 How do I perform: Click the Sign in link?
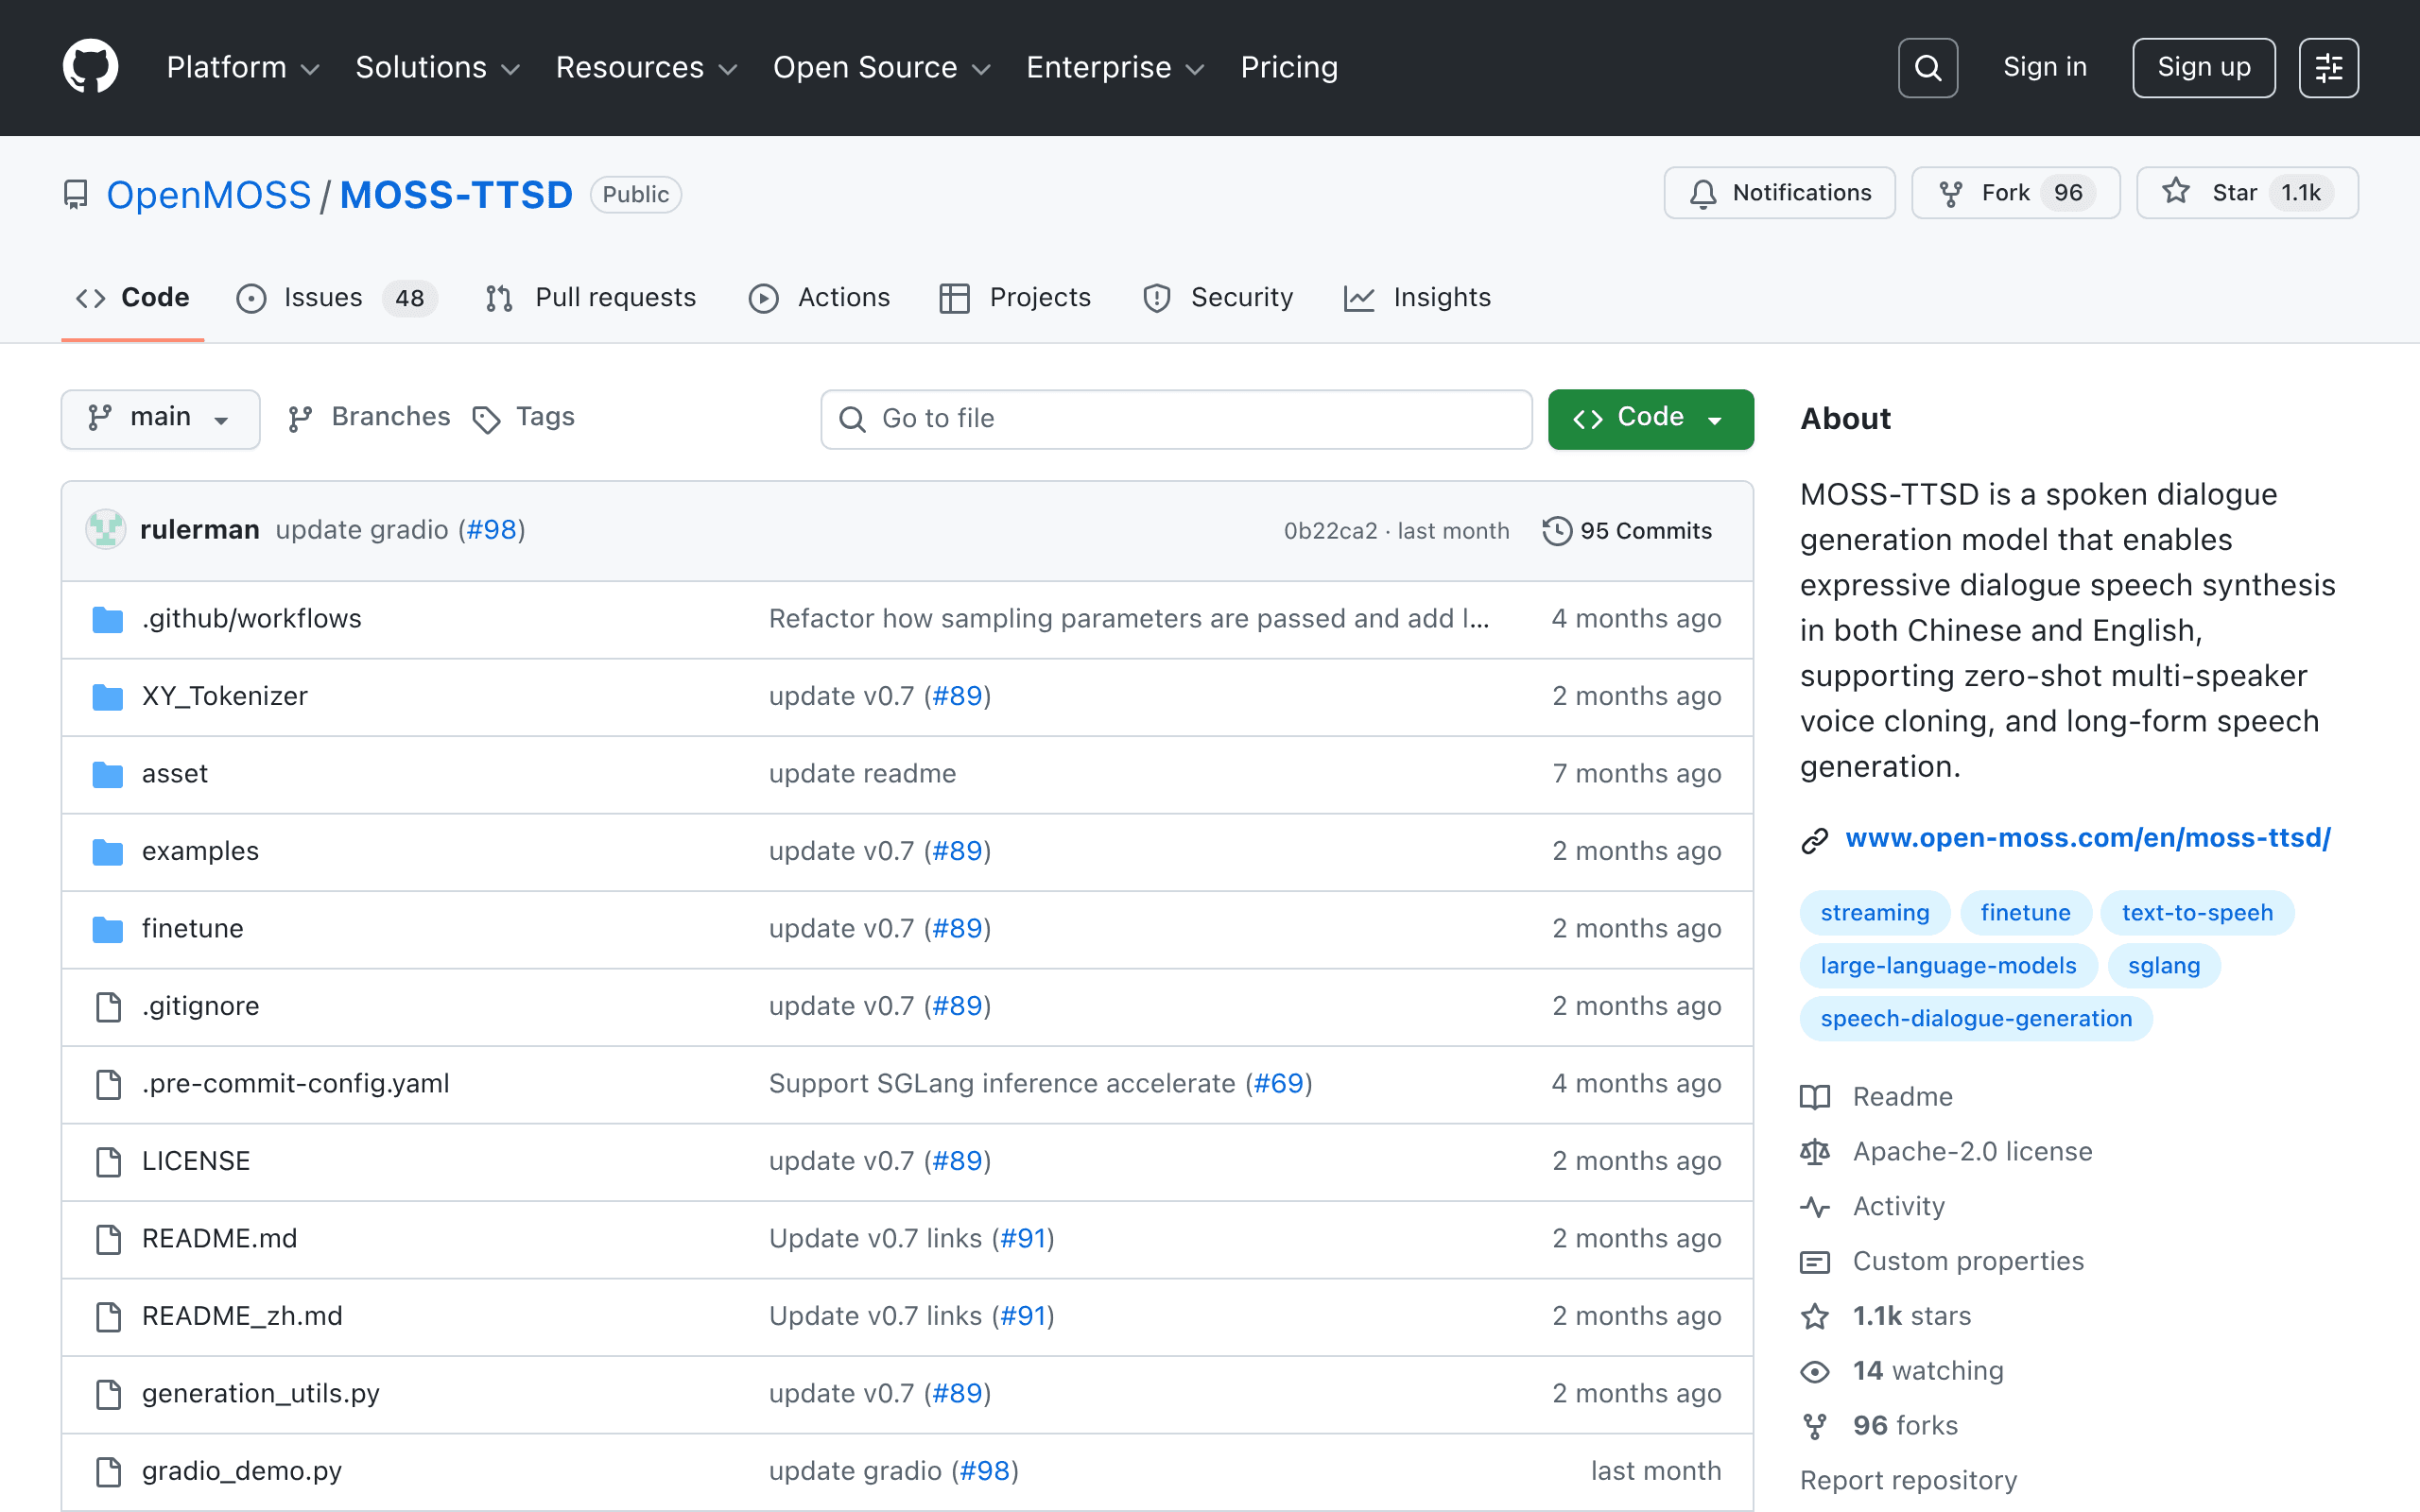(x=2044, y=67)
